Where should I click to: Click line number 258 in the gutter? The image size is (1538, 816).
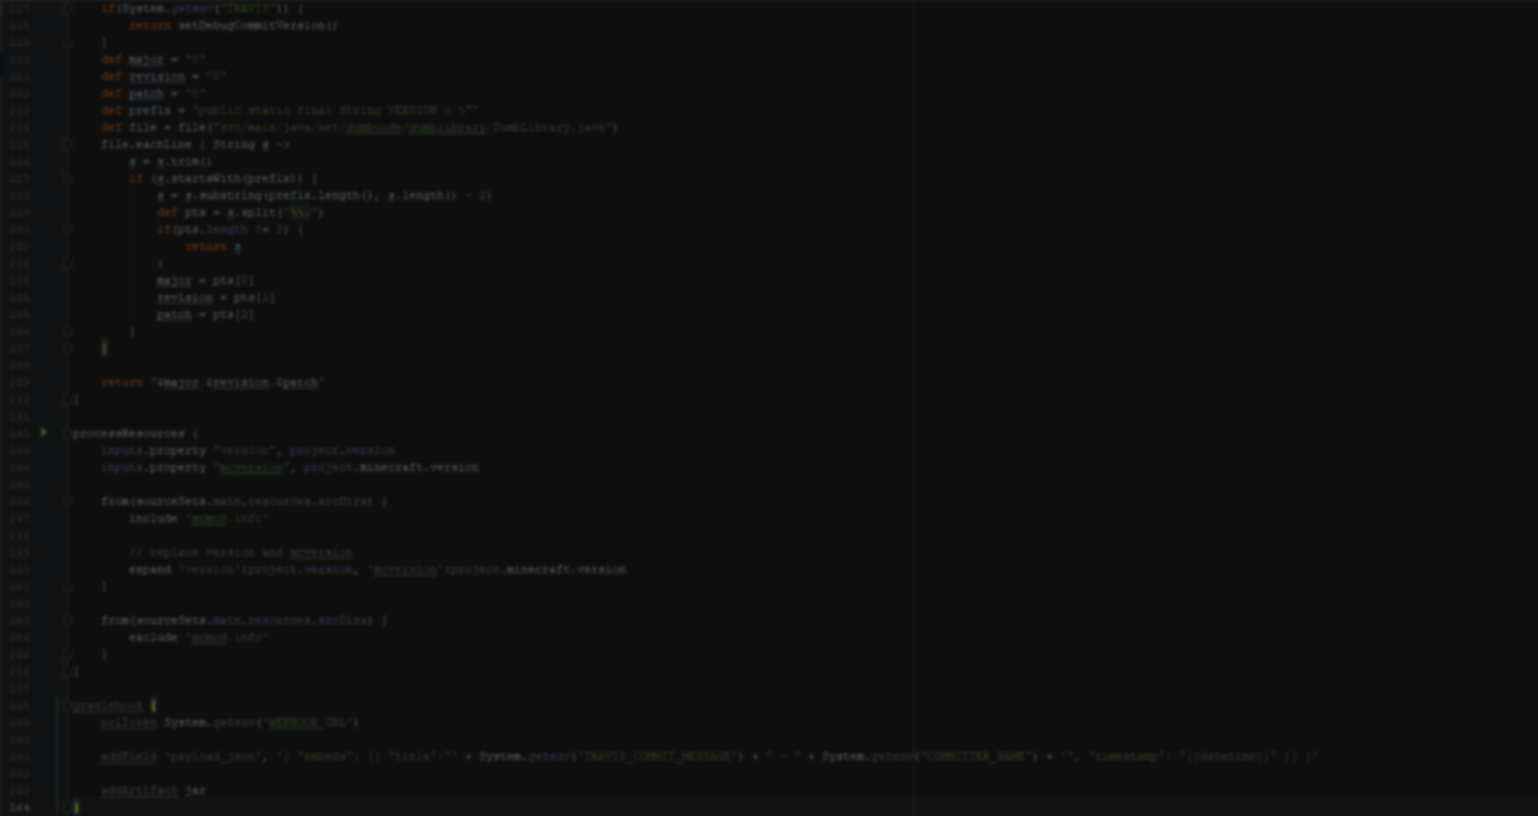[19, 706]
